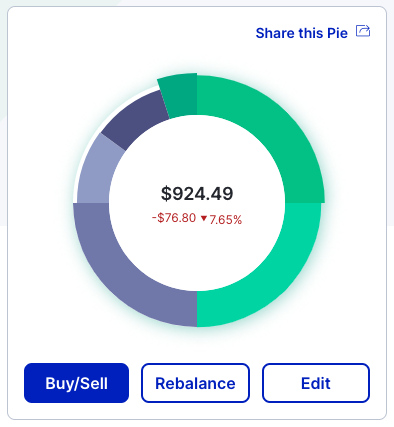The width and height of the screenshot is (394, 427).
Task: Click the red down-triangle loss indicator
Action: coord(204,218)
